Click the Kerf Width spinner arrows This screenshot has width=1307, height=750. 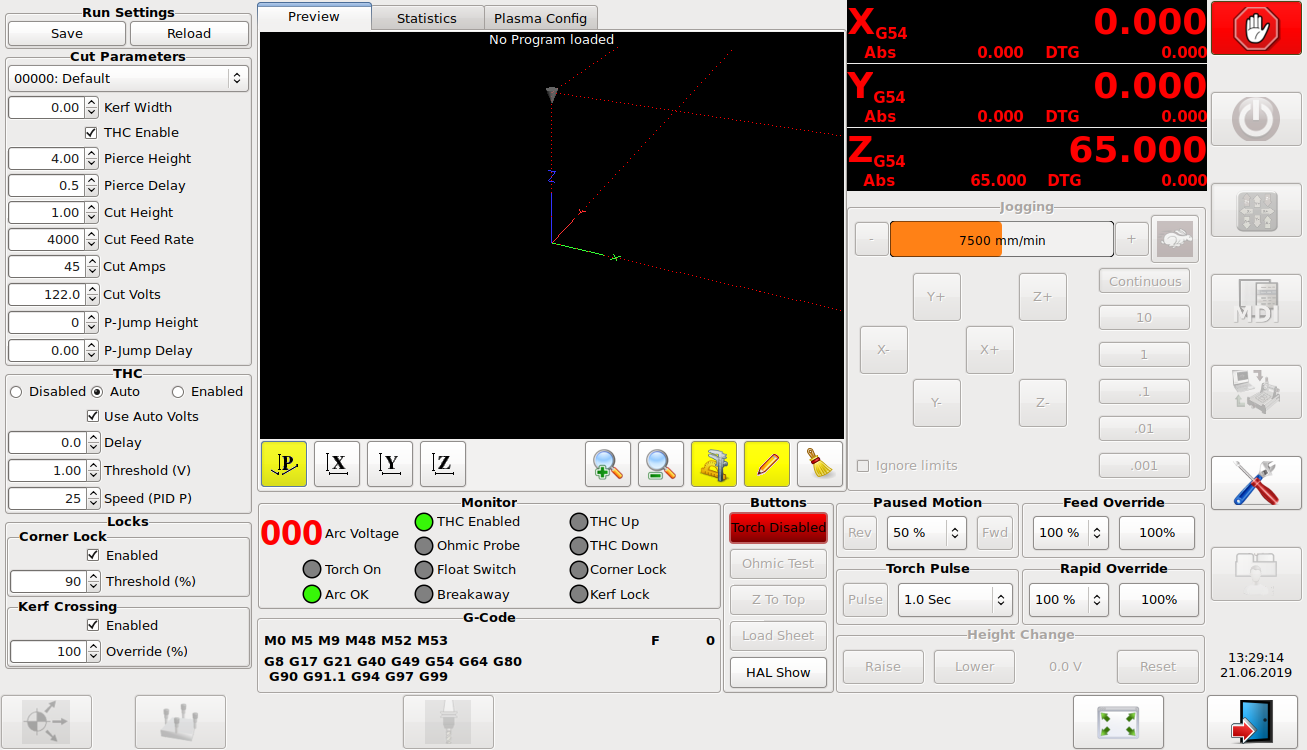[x=92, y=107]
